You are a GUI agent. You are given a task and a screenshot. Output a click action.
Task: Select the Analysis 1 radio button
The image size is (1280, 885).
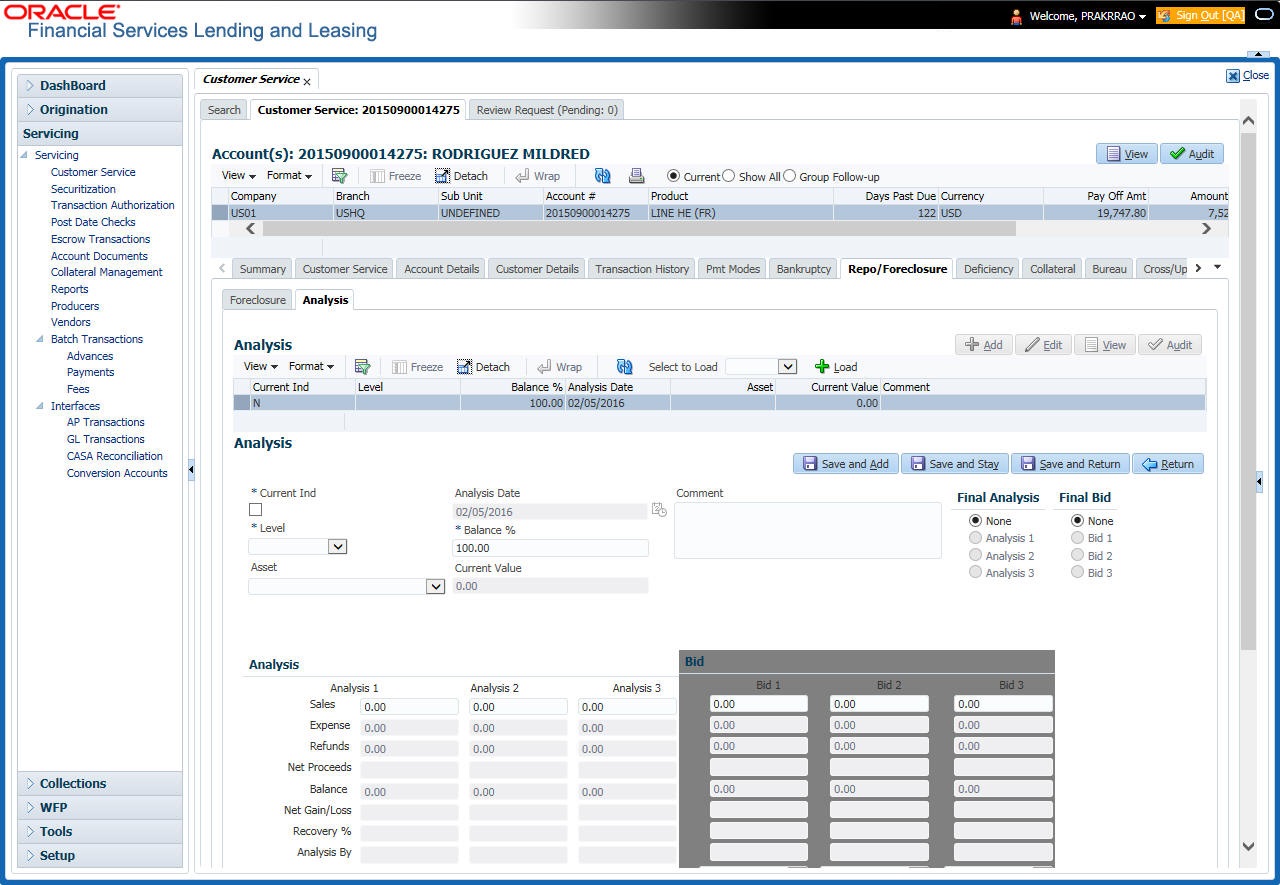pos(975,538)
